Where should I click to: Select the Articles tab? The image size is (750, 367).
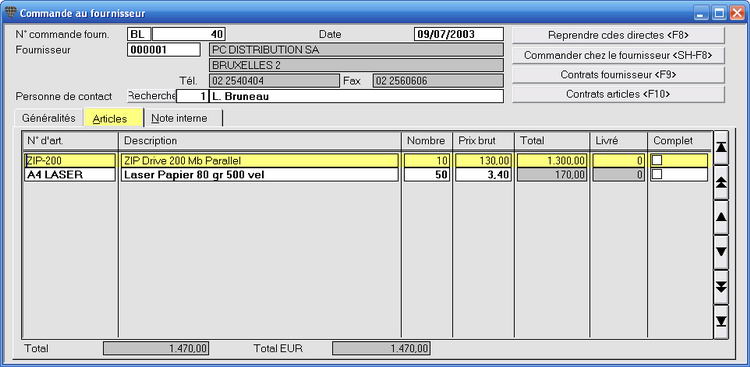click(x=113, y=118)
